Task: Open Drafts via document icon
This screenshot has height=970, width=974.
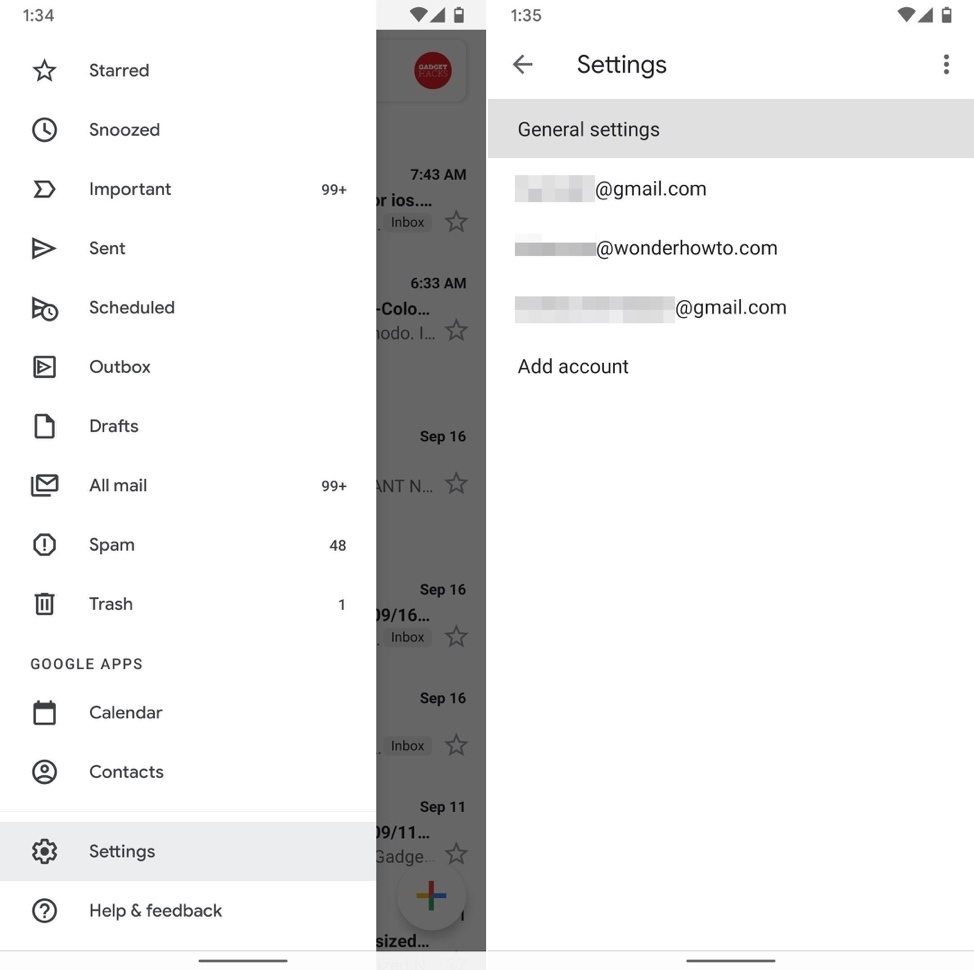Action: click(44, 426)
